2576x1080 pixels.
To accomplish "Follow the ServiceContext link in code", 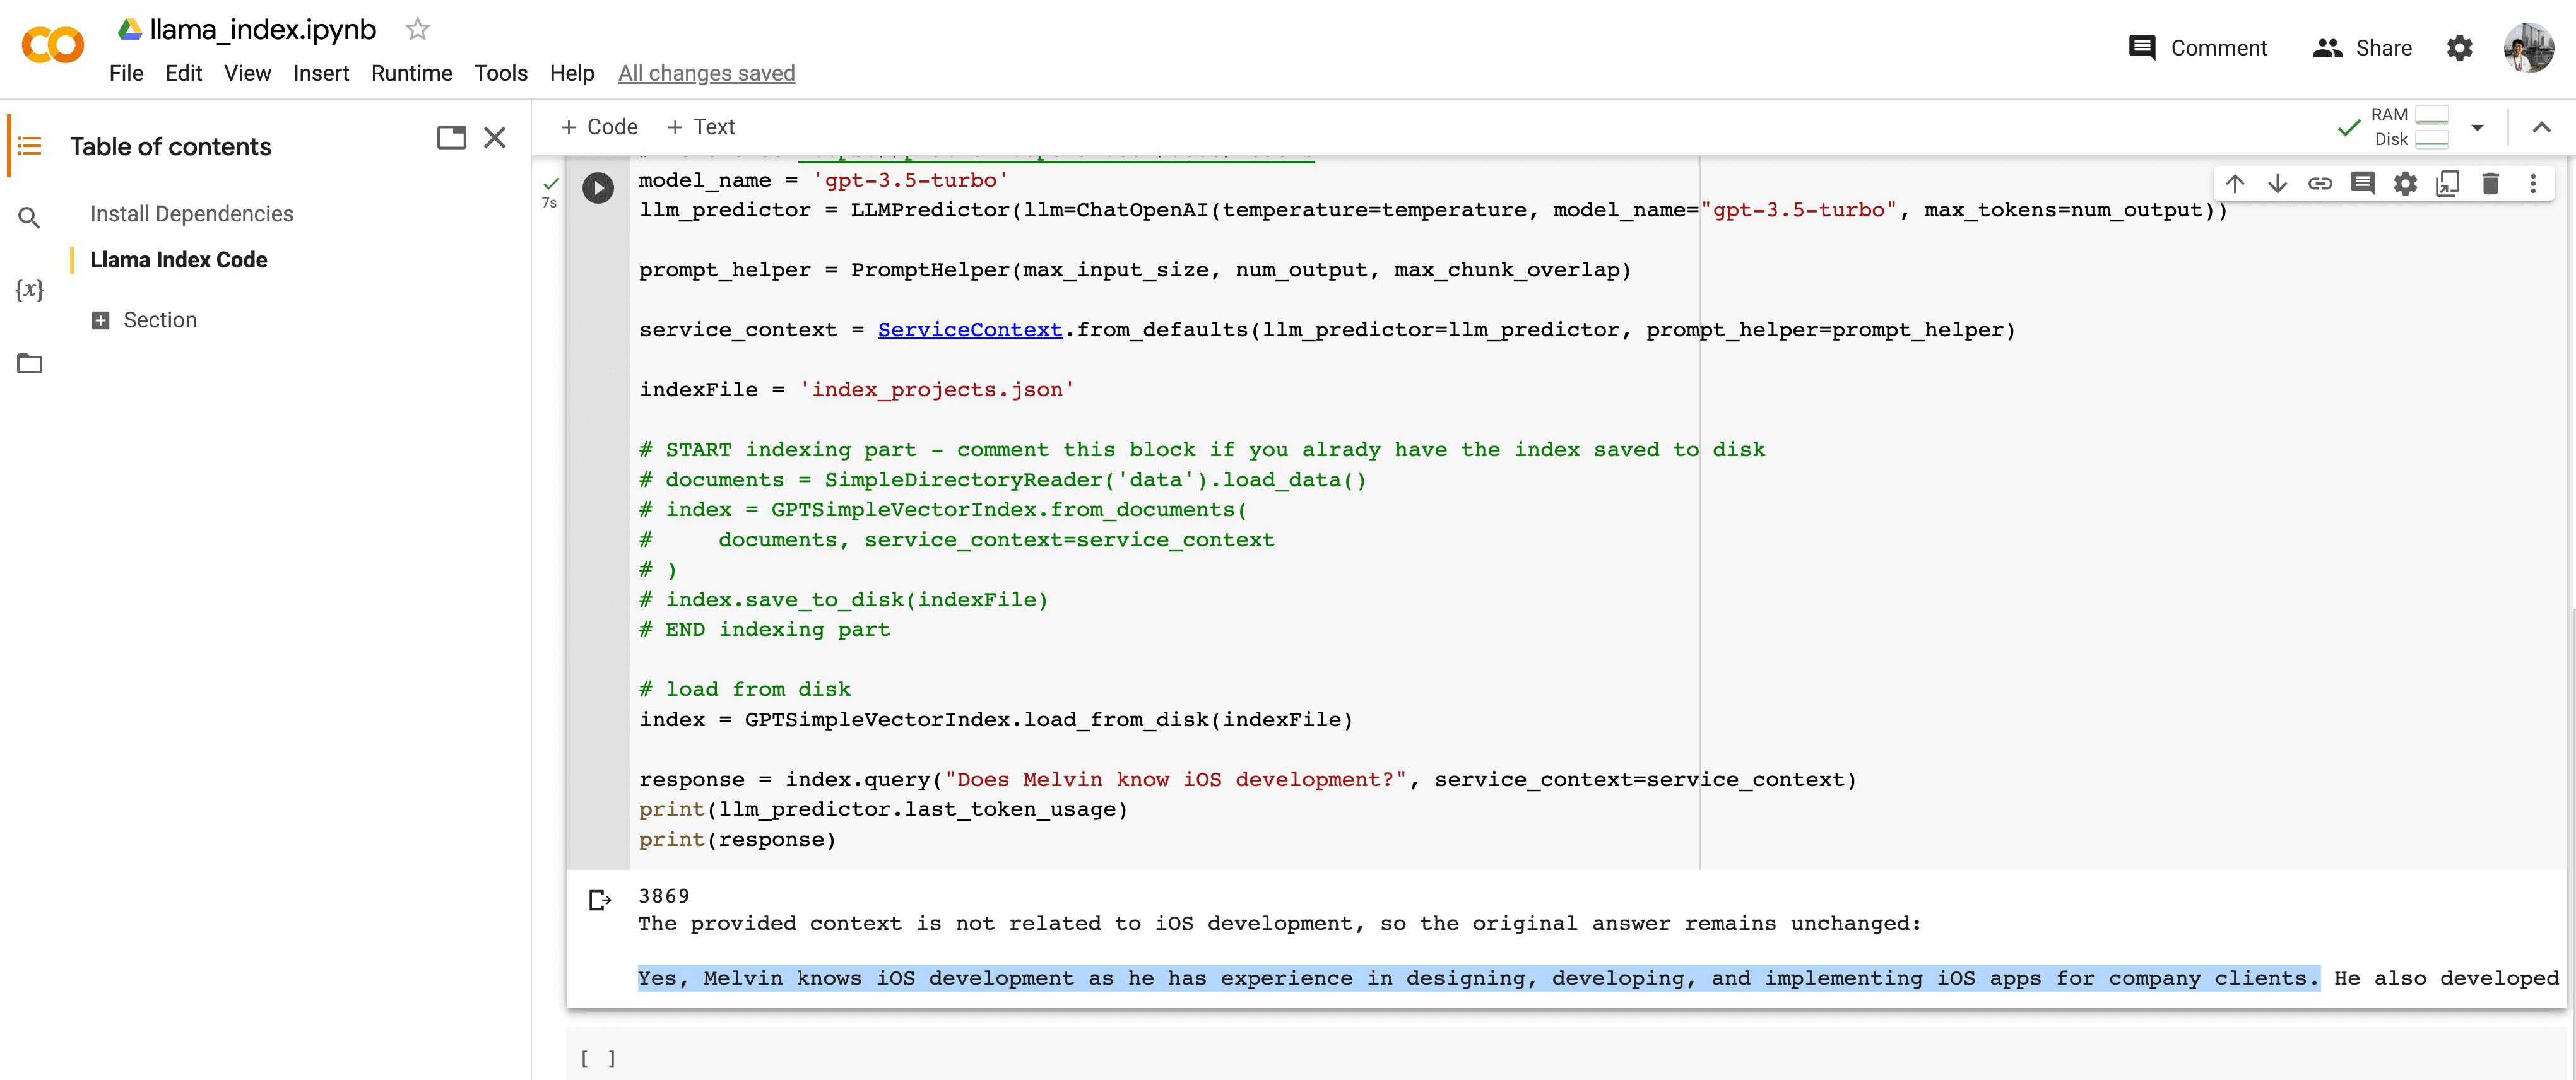I will pyautogui.click(x=969, y=330).
